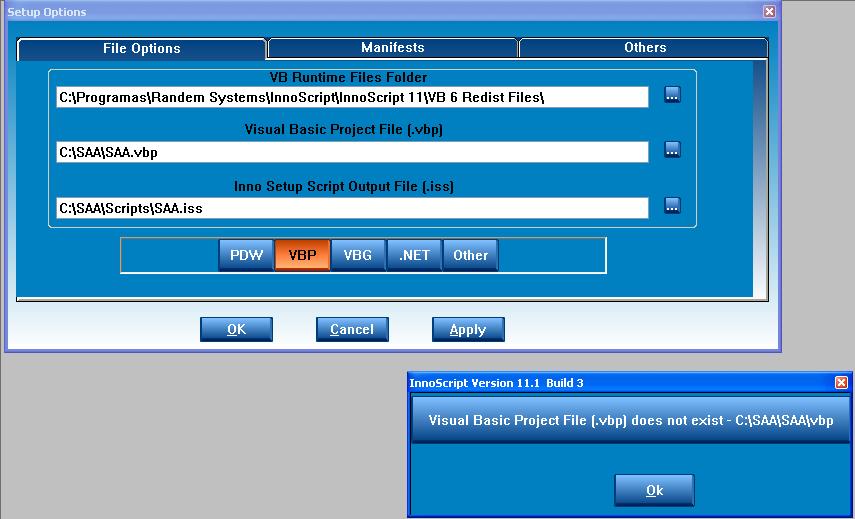The image size is (855, 519).
Task: Click the C:\SAA\SAA.vbp project file field
Action: point(352,152)
